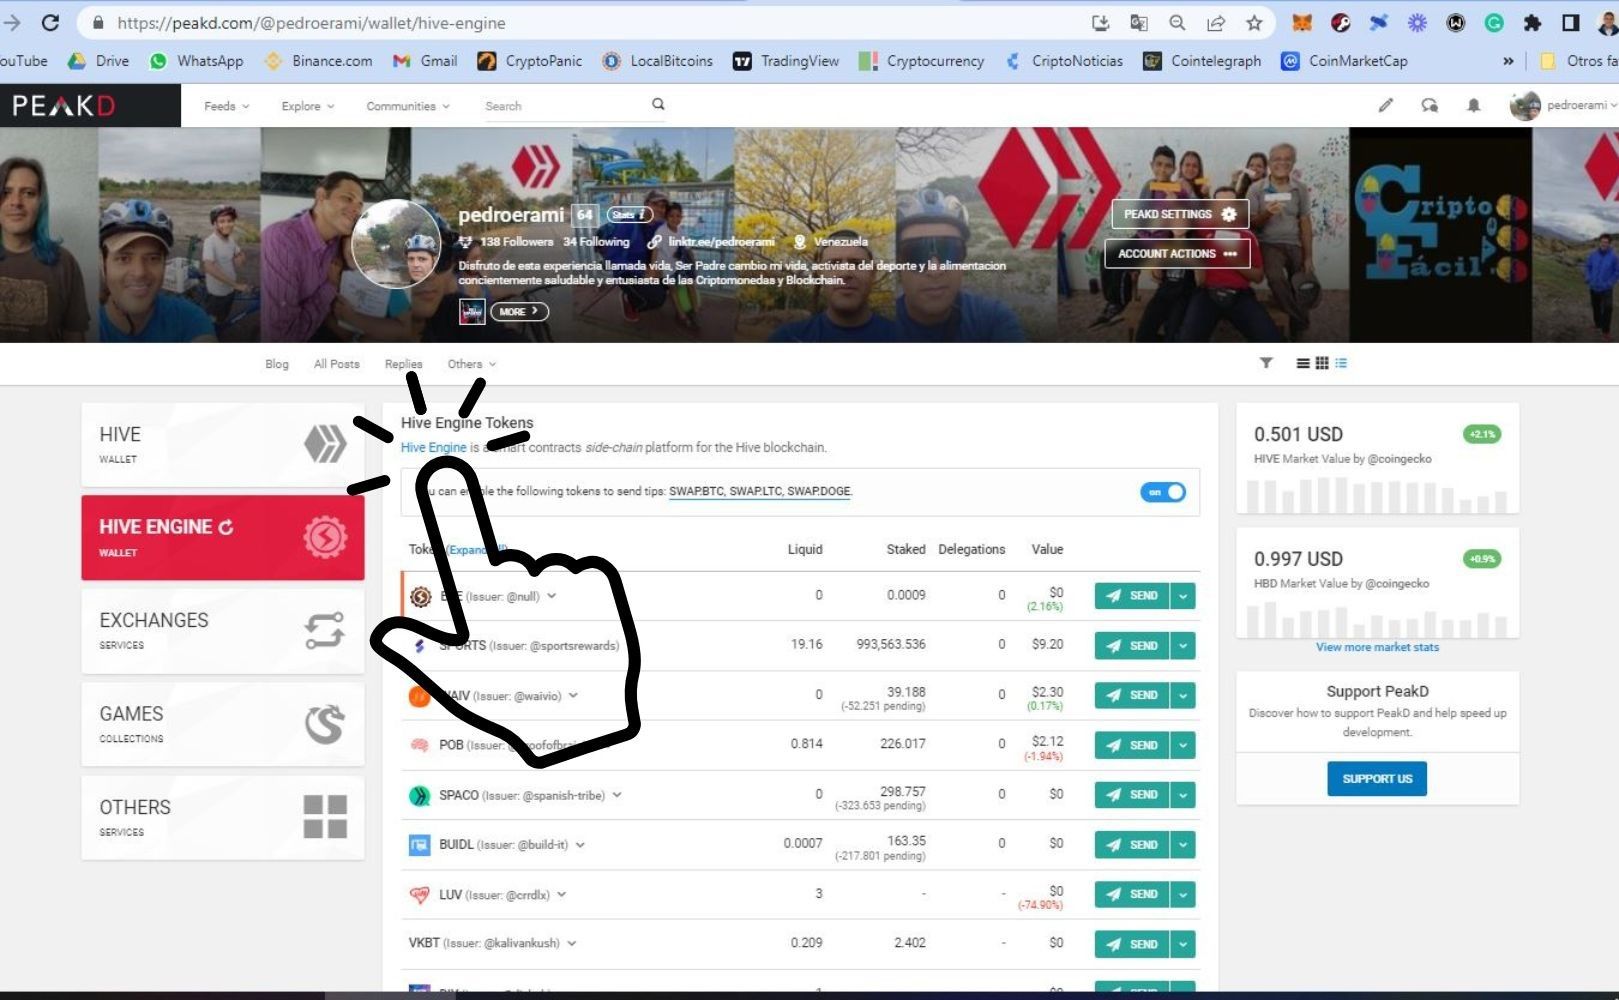Open the Binance.com bookmark
This screenshot has width=1619, height=1000.
click(x=318, y=61)
